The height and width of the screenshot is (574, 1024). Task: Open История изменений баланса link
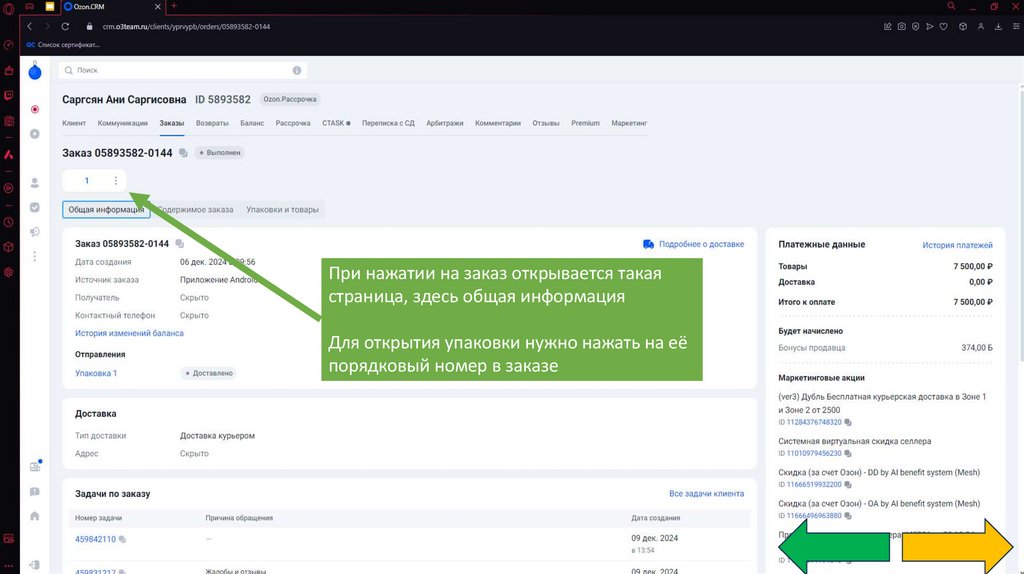[129, 333]
